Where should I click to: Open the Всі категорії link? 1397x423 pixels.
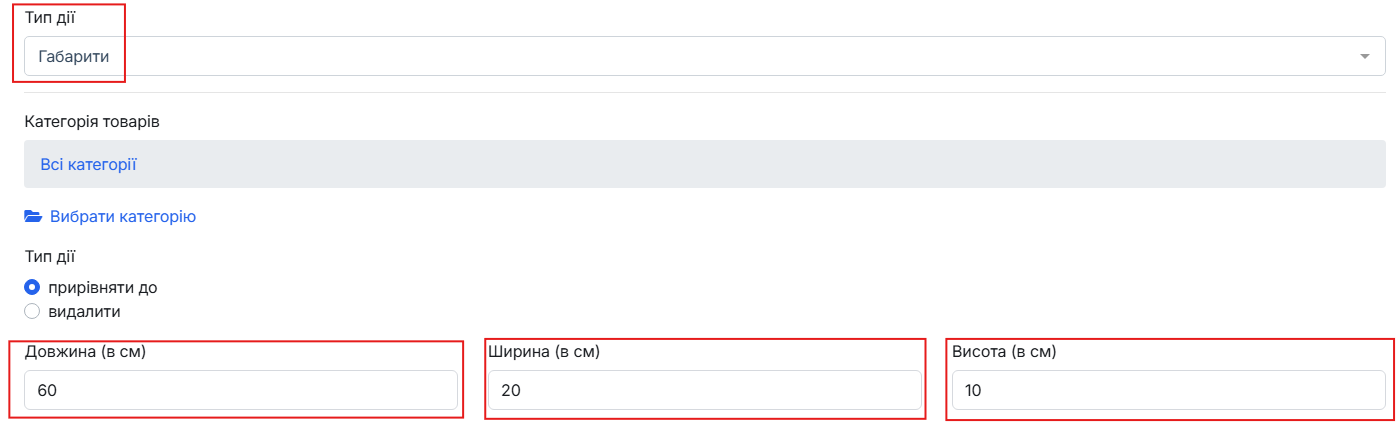coord(88,164)
